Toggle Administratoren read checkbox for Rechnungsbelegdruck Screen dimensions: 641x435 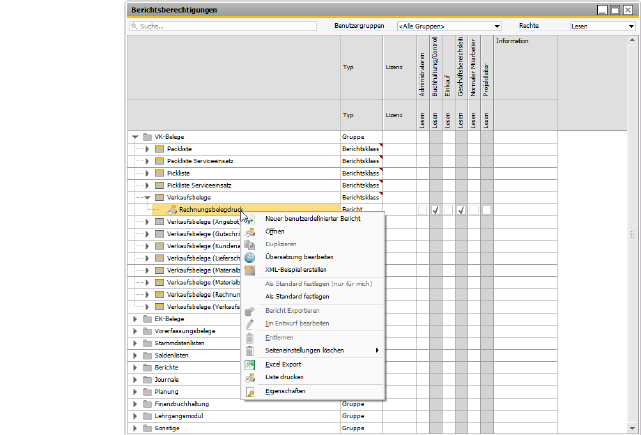(423, 210)
